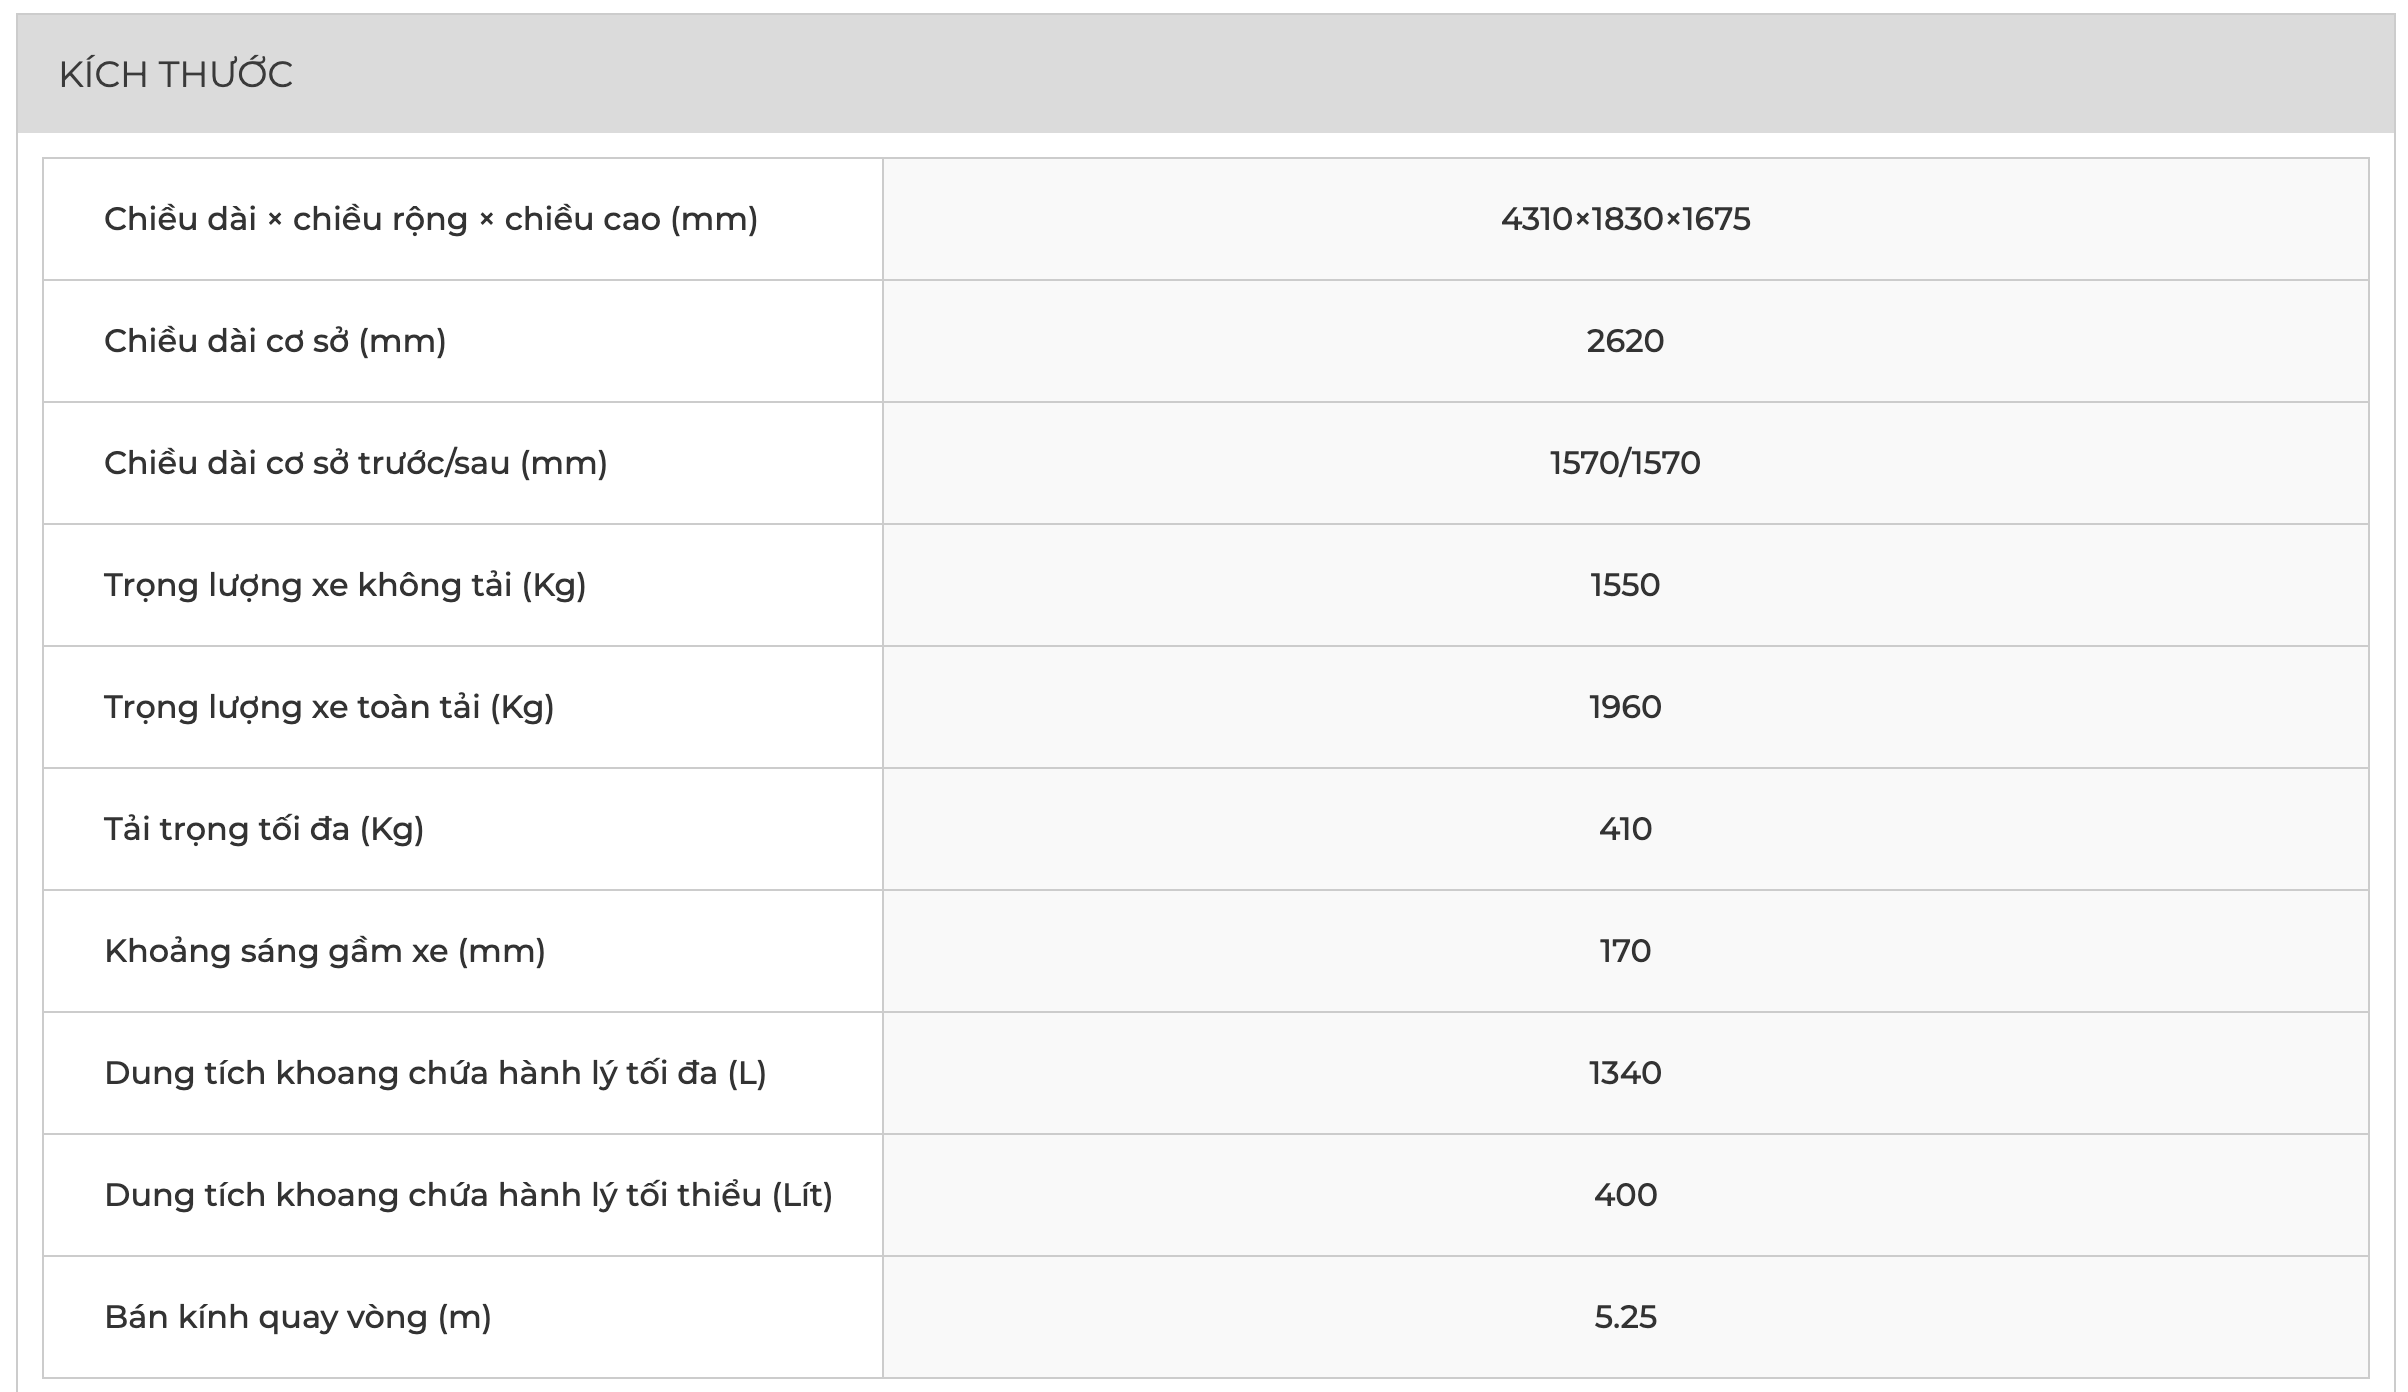2408x1392 pixels.
Task: Select the 1960 kg value
Action: click(1625, 707)
